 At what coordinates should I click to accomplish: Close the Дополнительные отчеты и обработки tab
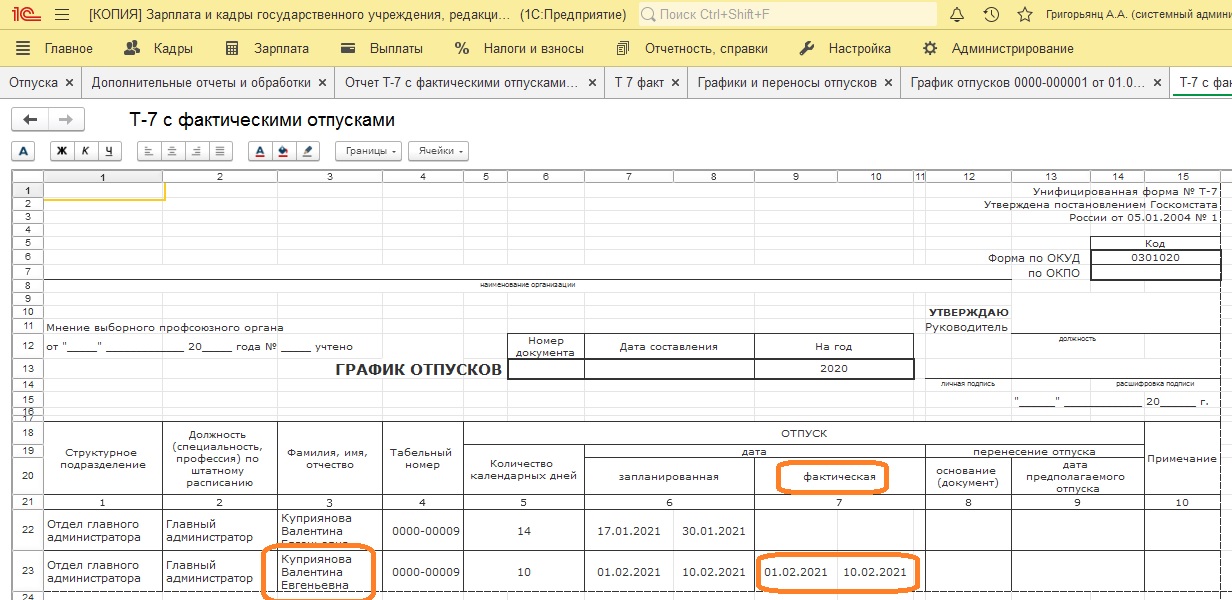click(322, 83)
